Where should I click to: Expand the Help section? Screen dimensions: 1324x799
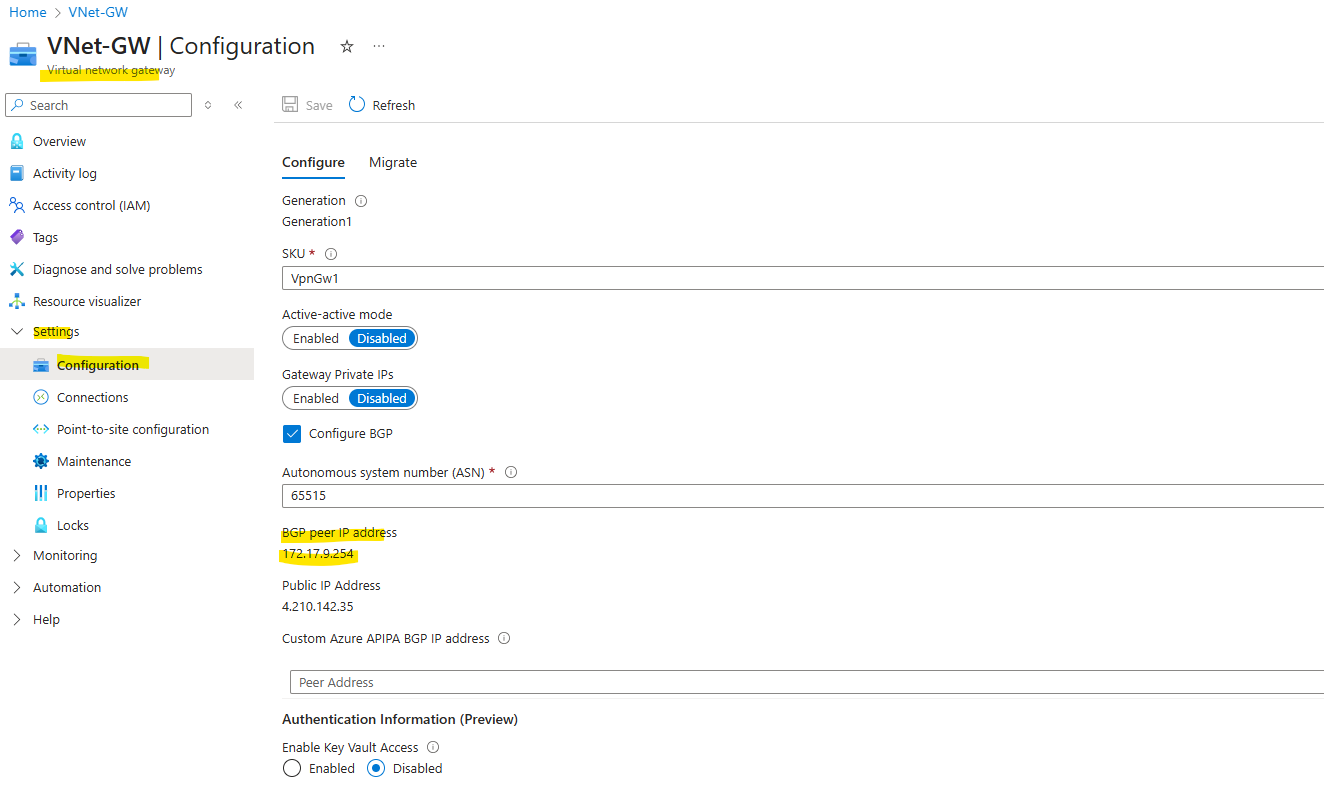coord(16,620)
